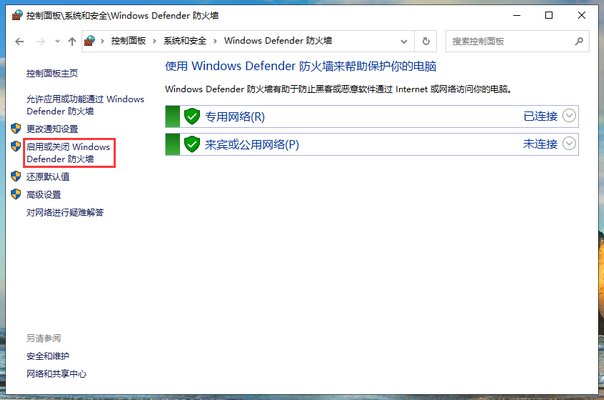Screen dimensions: 604x400
Task: Click shield icon beside 还原默认值
Action: (x=16, y=176)
